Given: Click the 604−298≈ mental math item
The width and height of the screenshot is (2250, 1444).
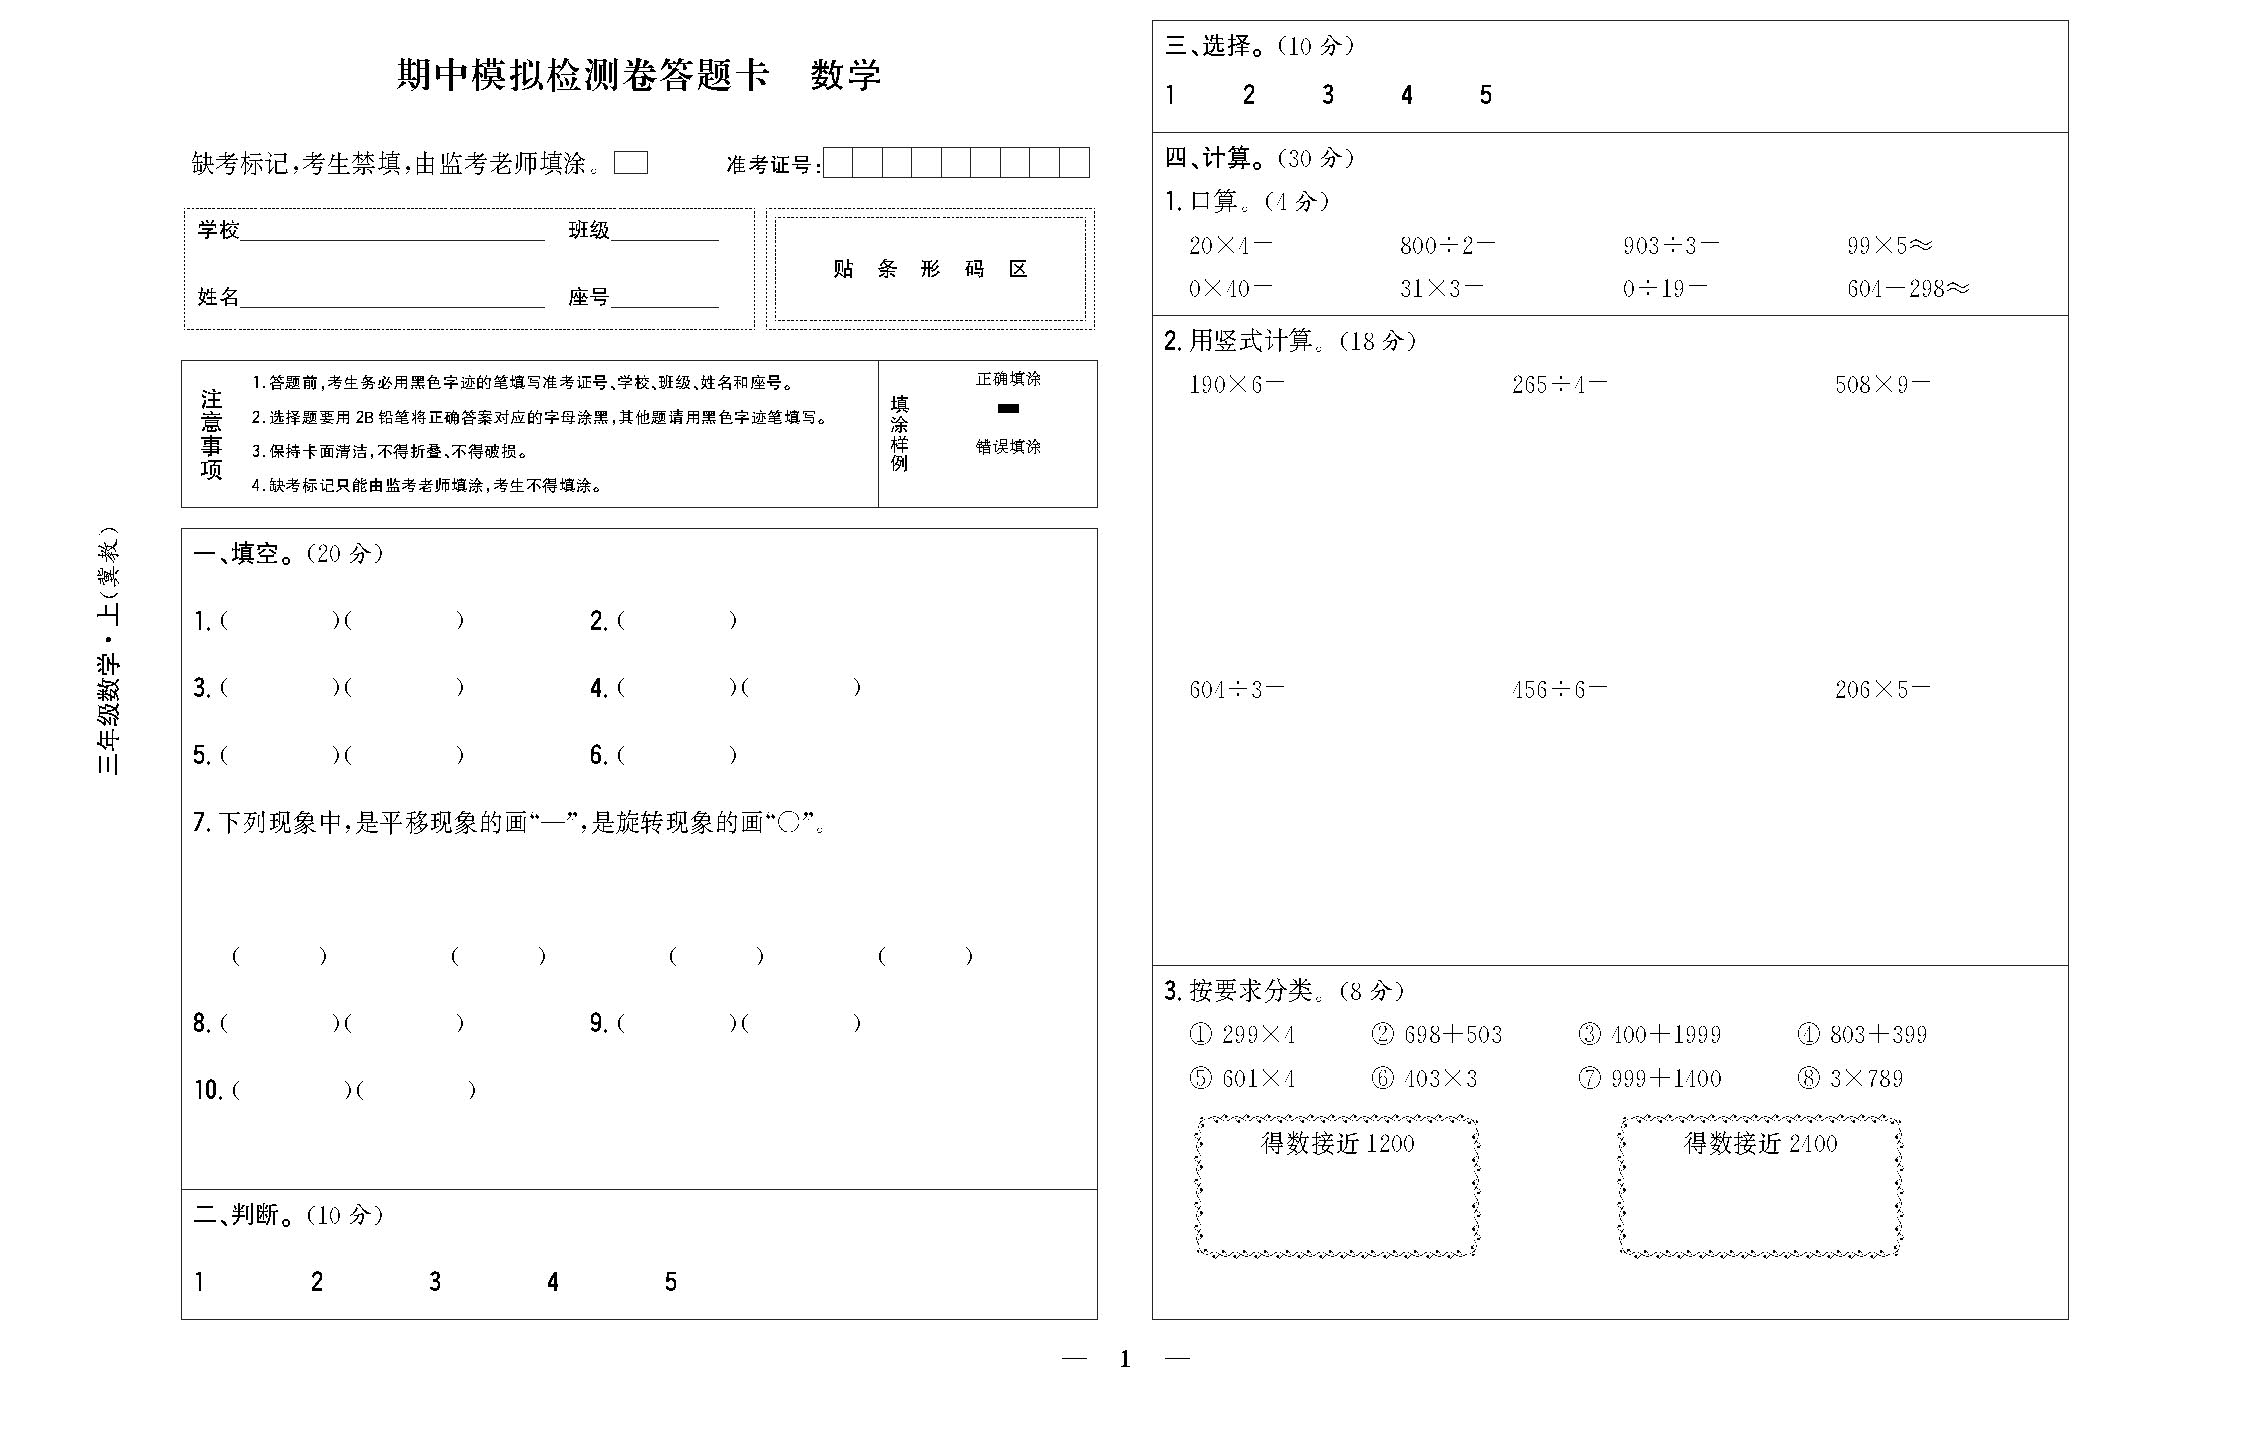Looking at the screenshot, I should (1908, 289).
